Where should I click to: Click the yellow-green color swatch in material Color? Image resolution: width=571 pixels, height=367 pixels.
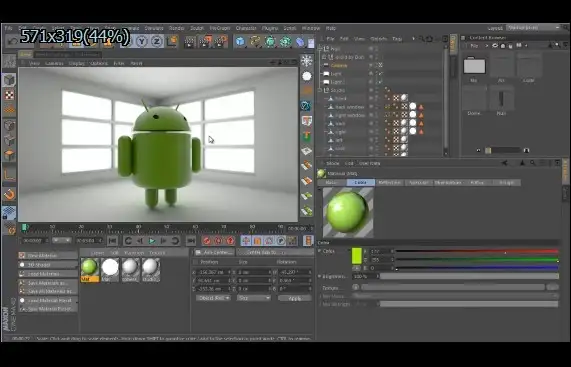tap(357, 256)
